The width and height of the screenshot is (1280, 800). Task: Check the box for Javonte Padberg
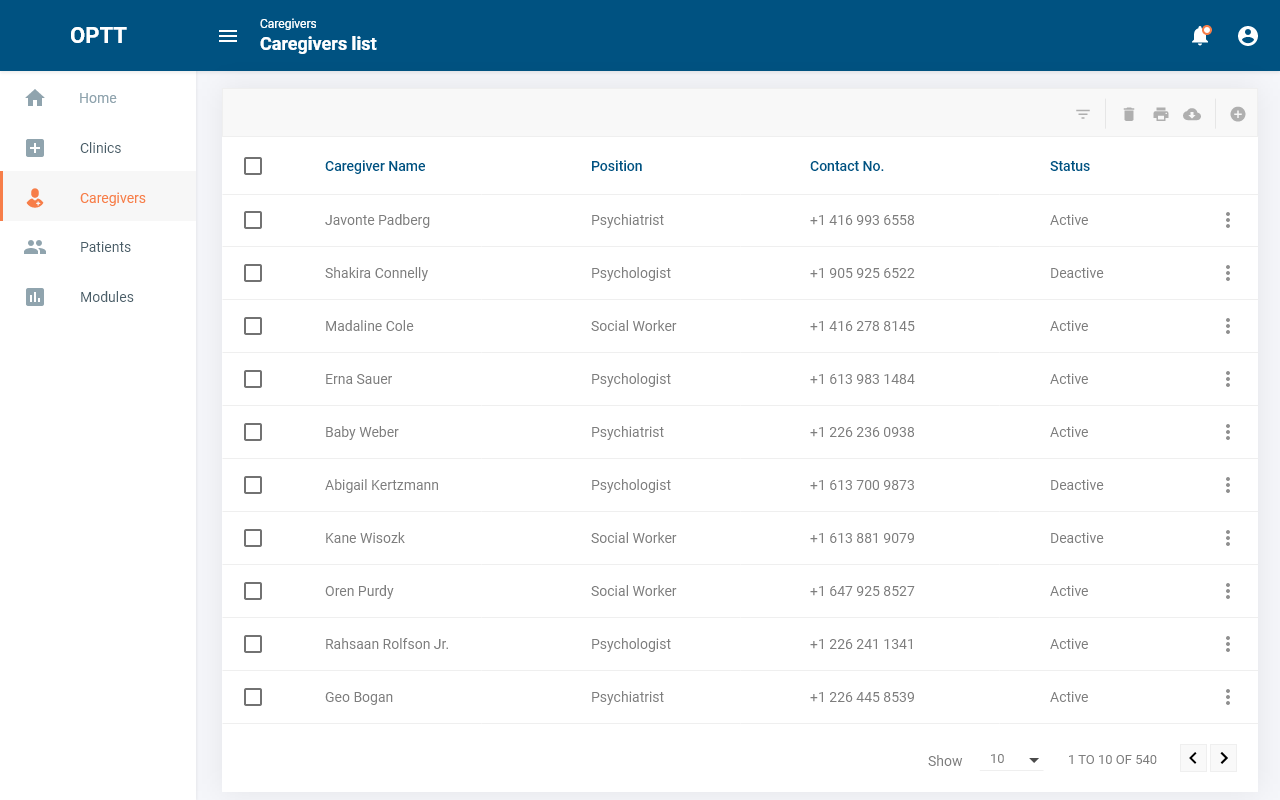coord(253,220)
